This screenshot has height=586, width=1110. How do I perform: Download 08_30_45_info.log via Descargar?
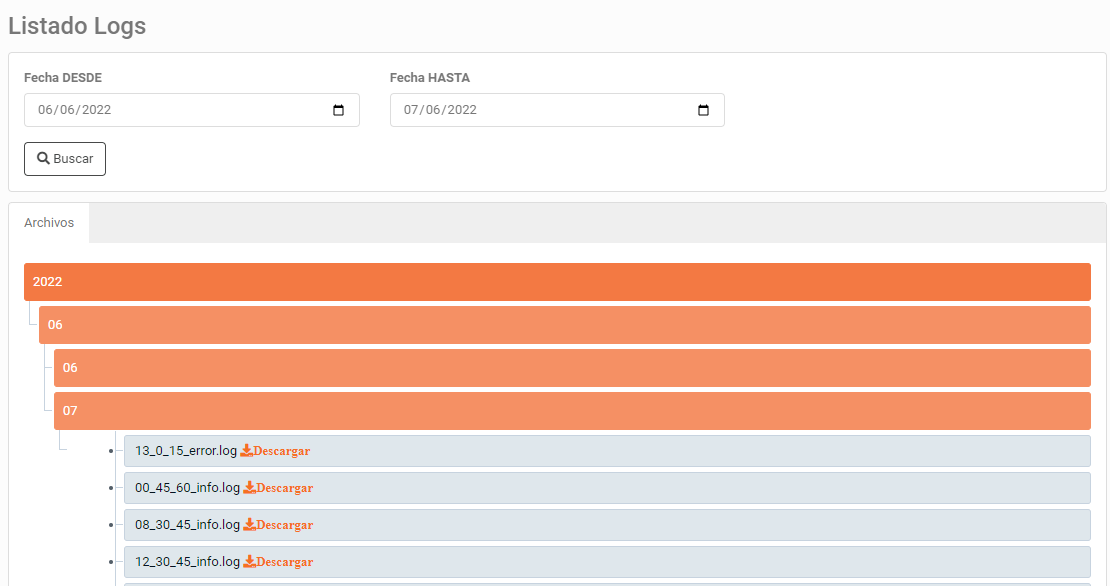pos(278,524)
